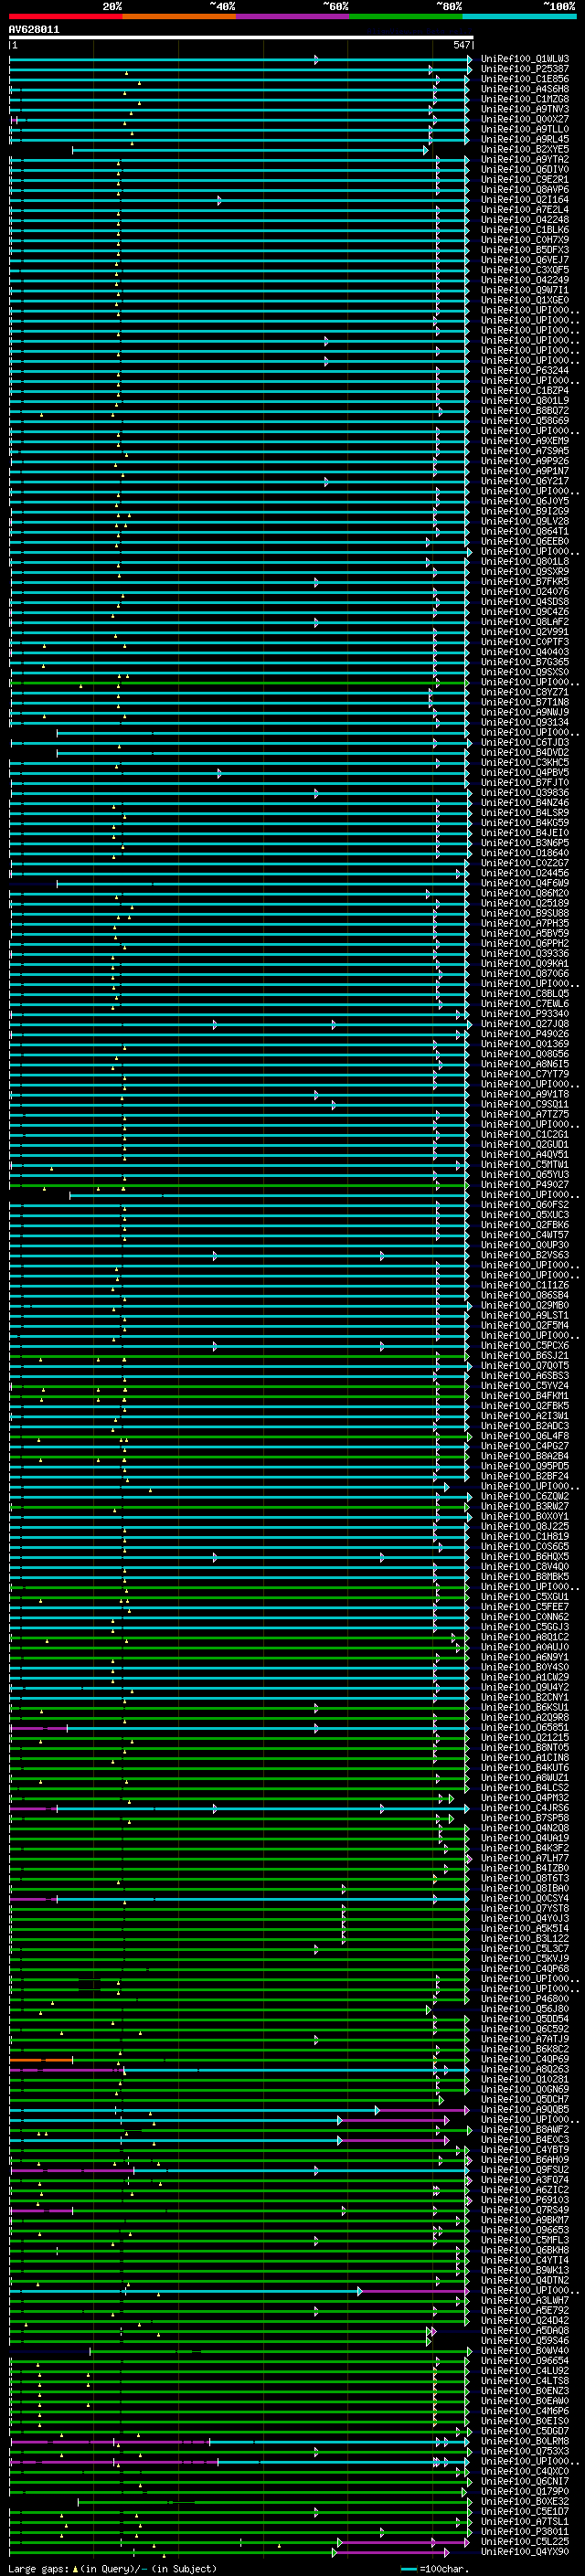Click the purple ~60% identity legend bar
This screenshot has width=585, height=2576.
292,16
